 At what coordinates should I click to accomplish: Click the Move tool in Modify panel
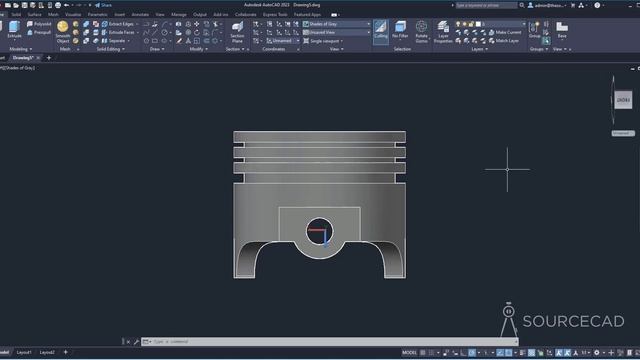pyautogui.click(x=197, y=24)
